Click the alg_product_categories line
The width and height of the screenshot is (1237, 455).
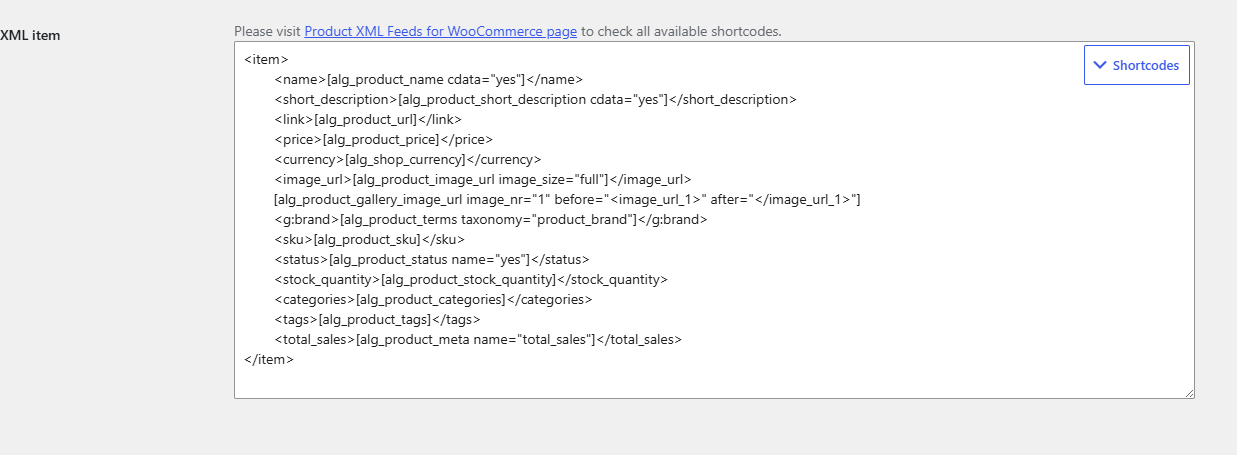(433, 300)
